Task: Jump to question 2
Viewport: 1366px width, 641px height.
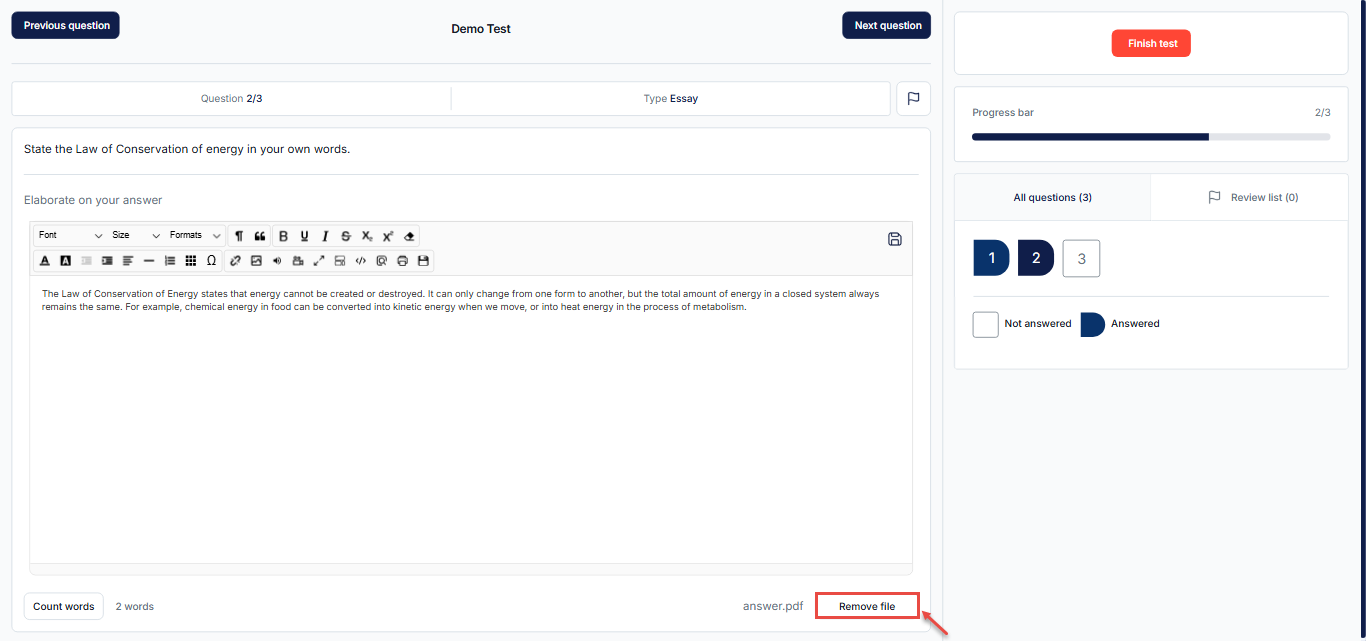Action: [1036, 258]
